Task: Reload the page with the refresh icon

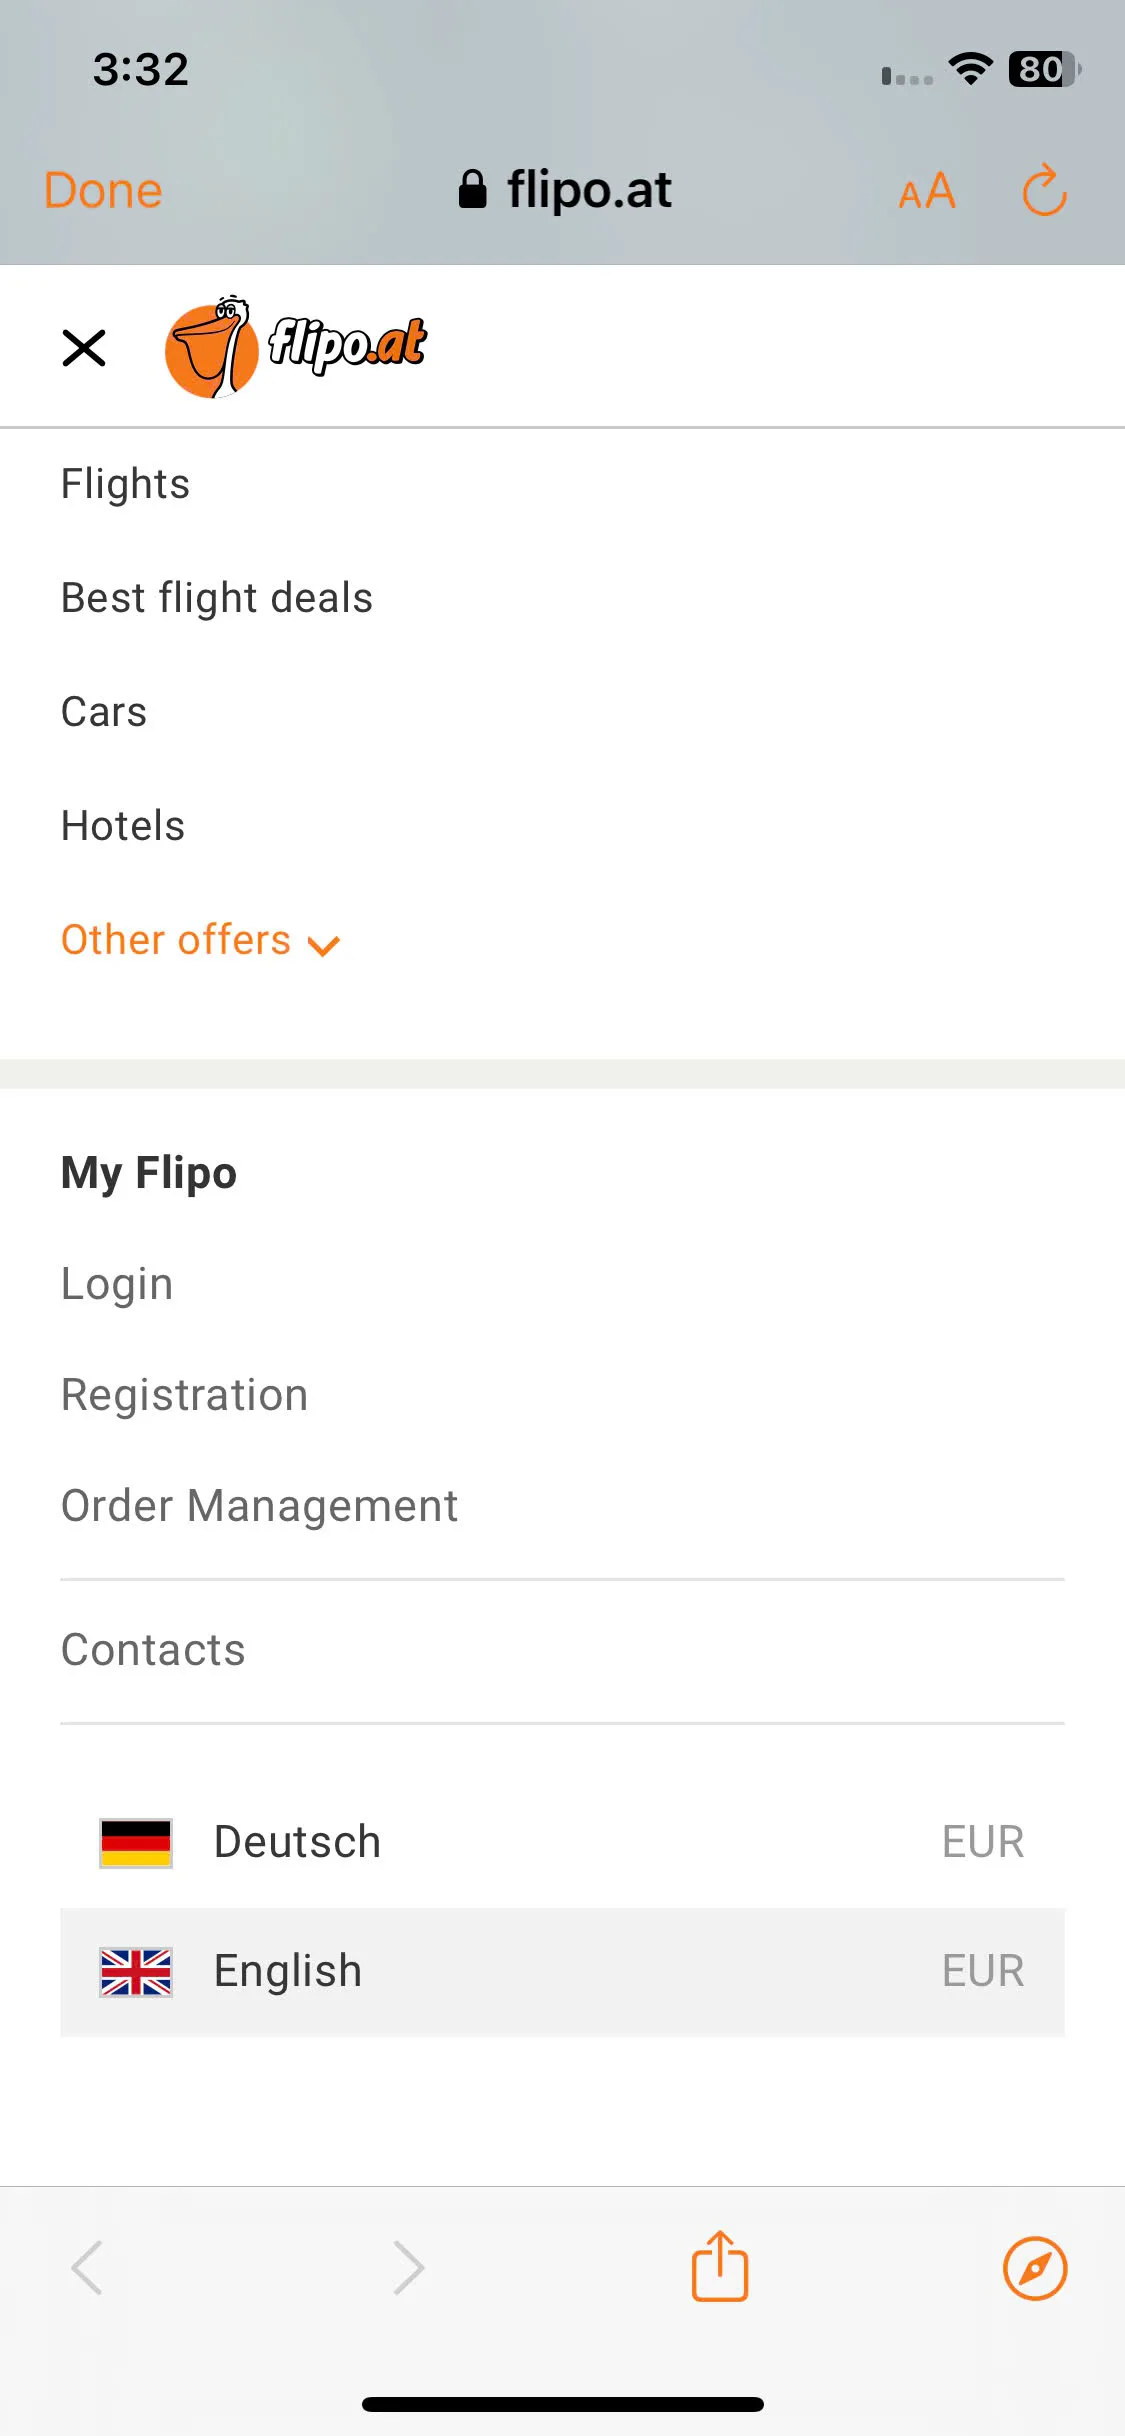Action: [1044, 190]
